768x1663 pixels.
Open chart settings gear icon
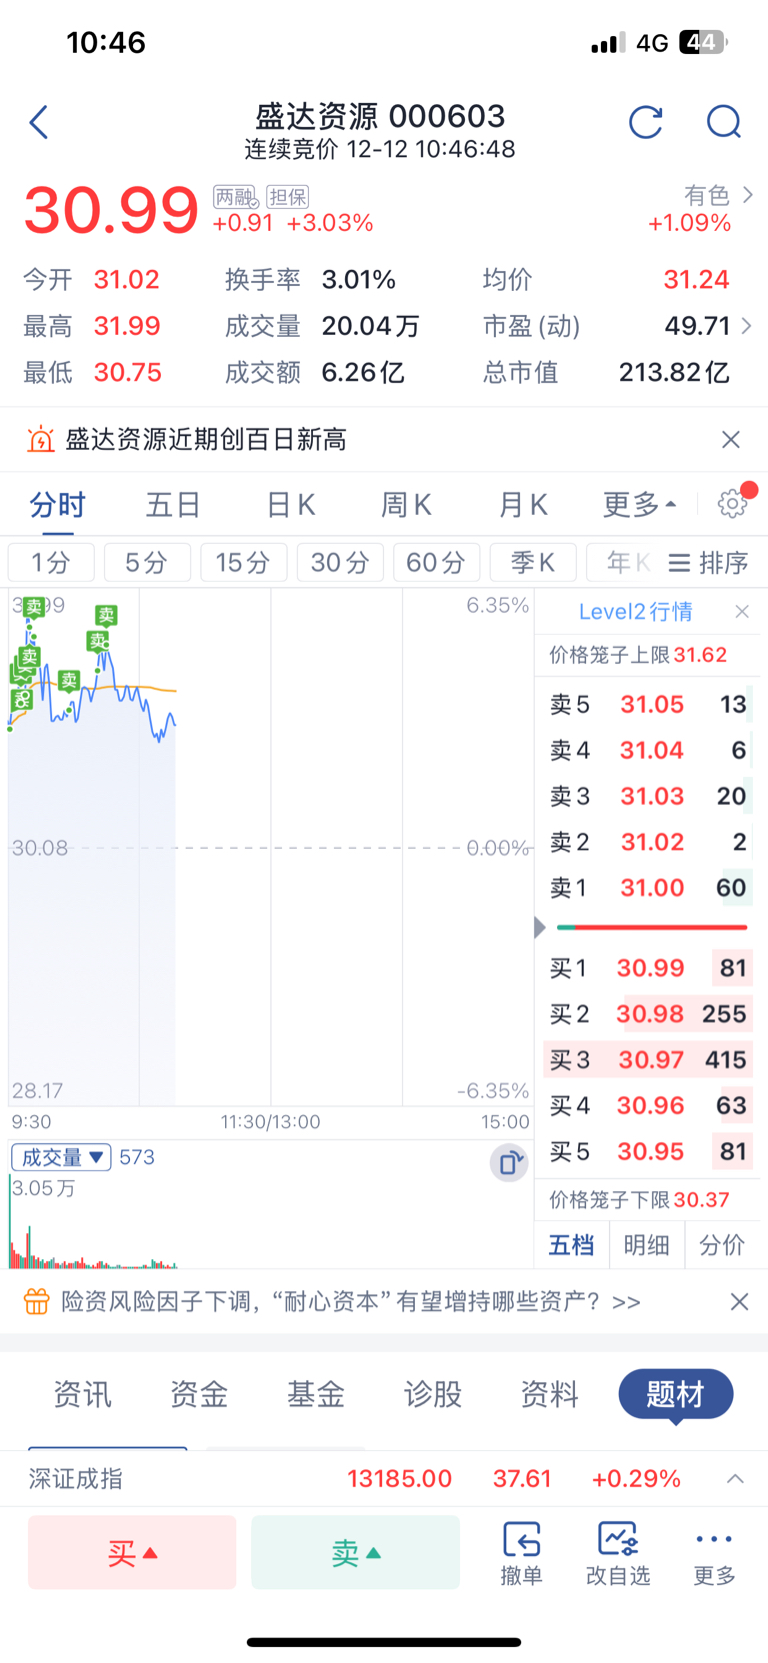click(733, 503)
